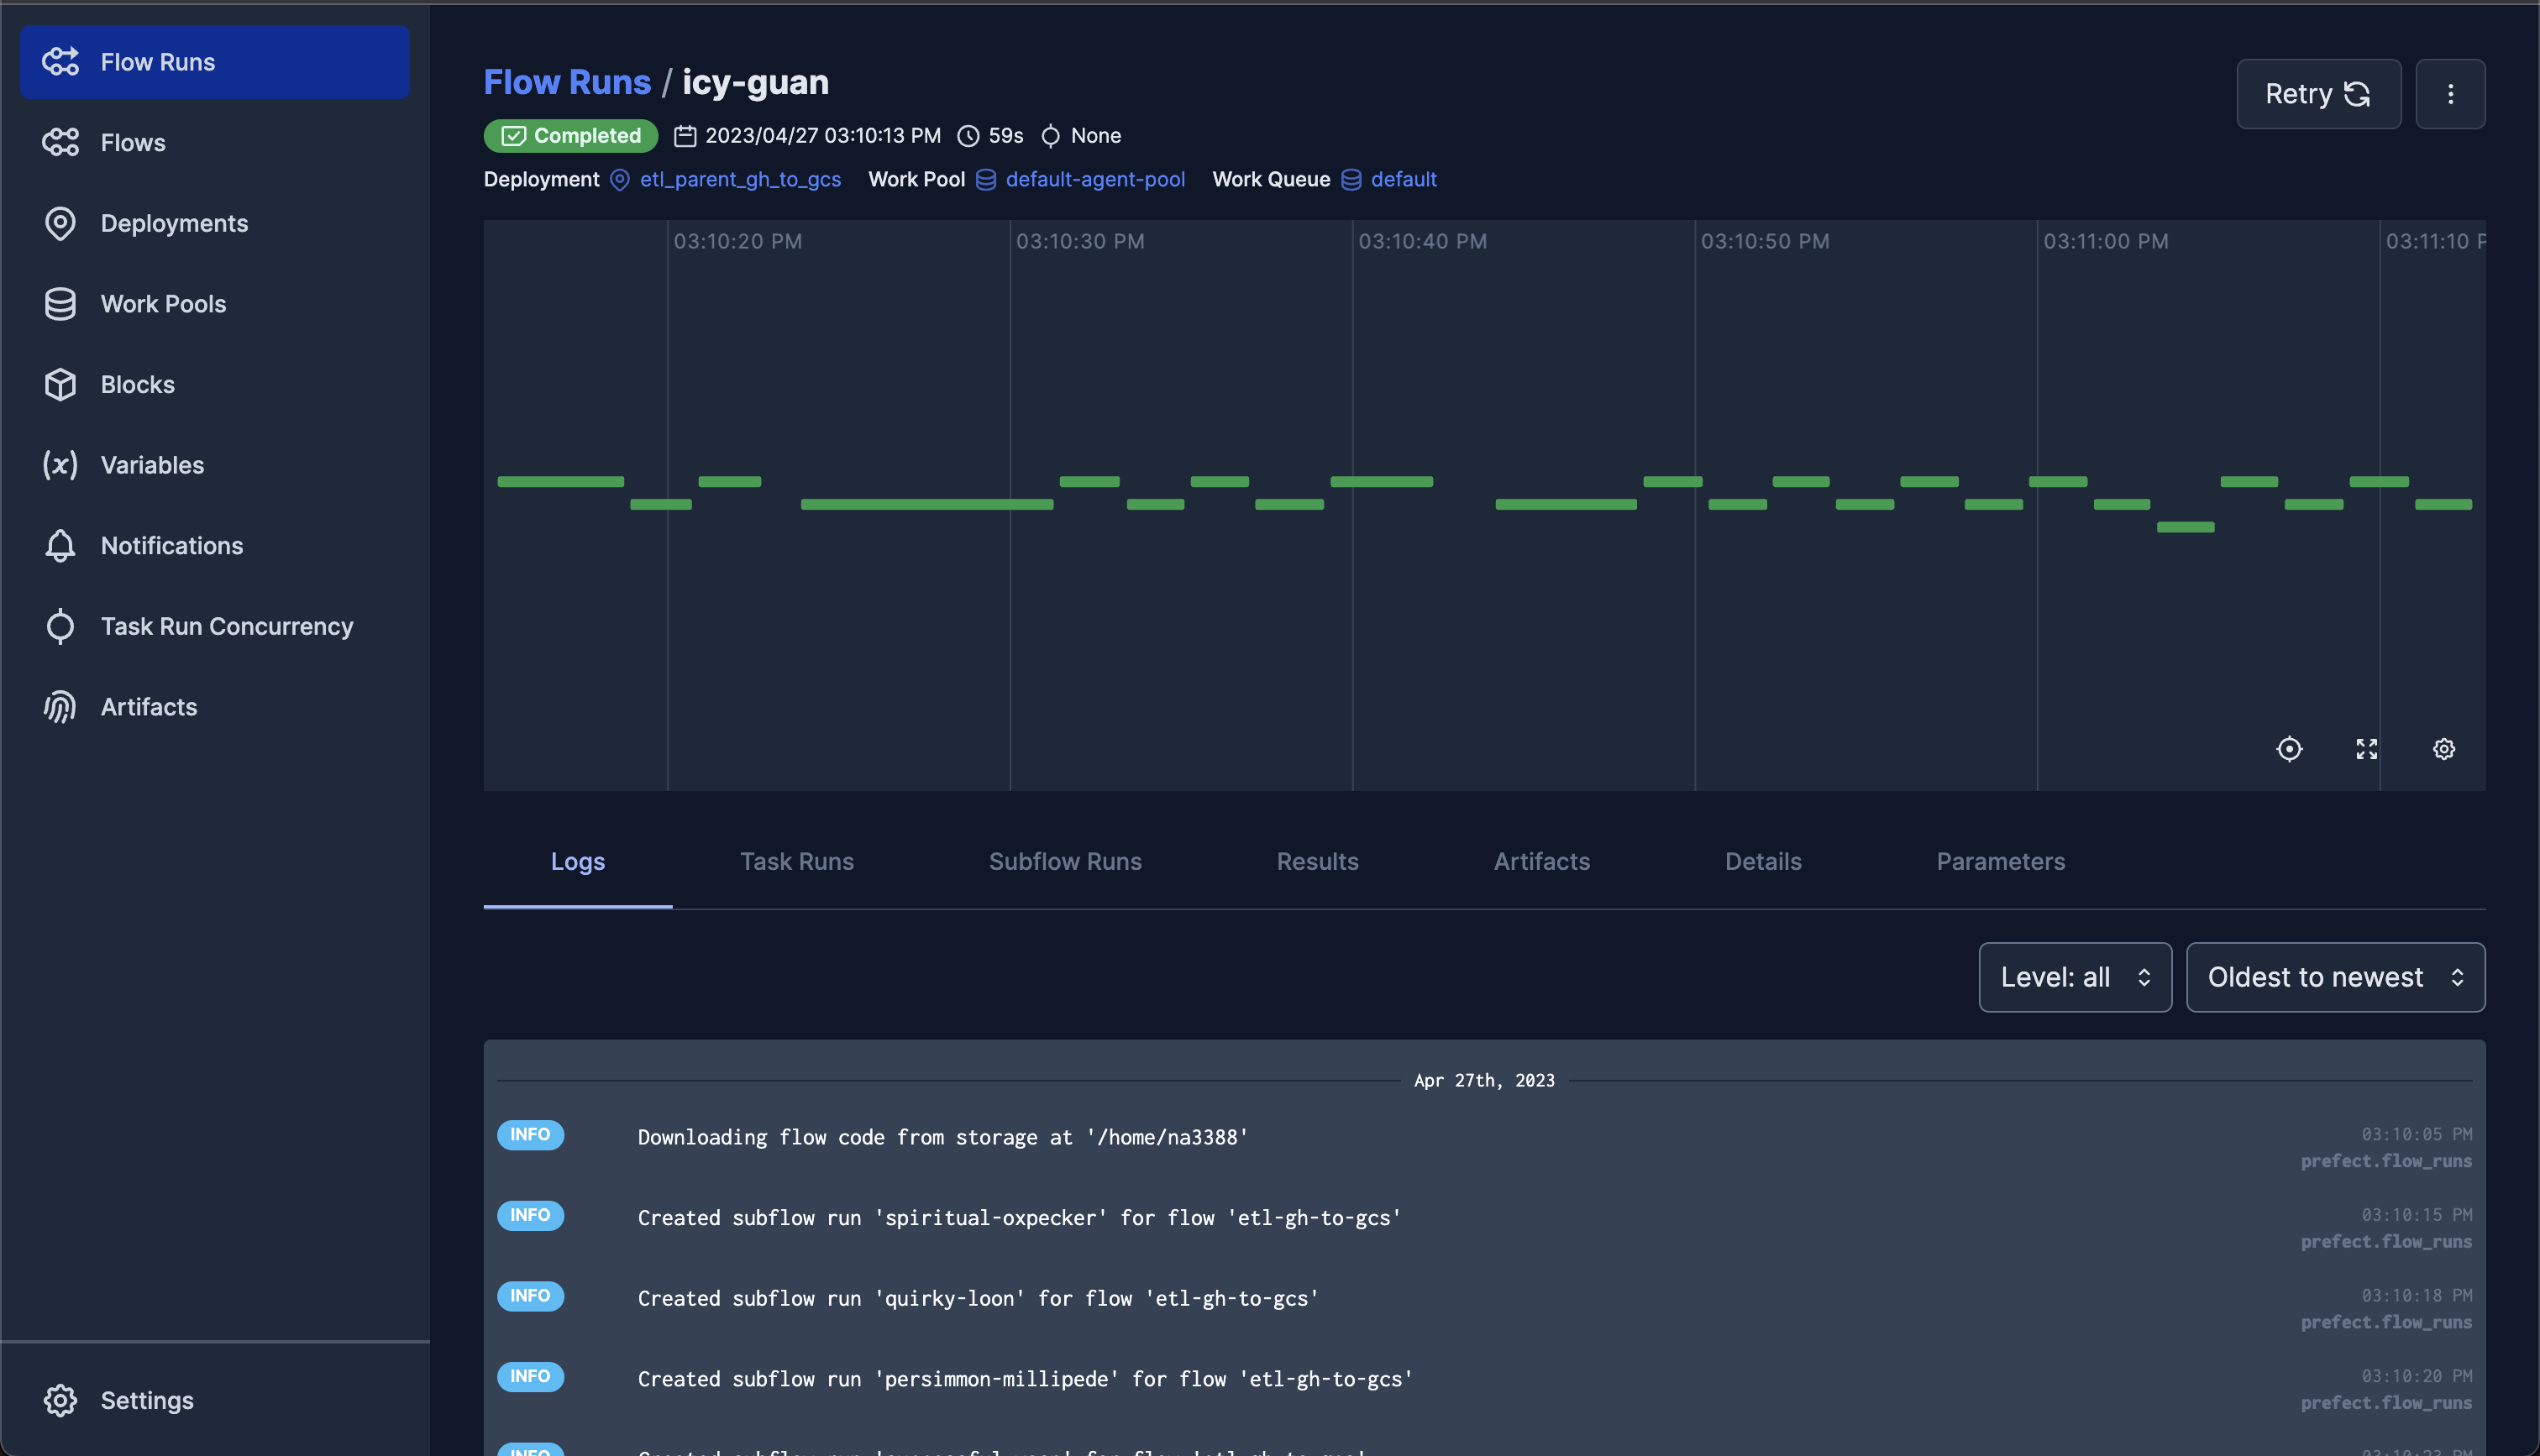Go to Deployments label in sidebar
Image resolution: width=2540 pixels, height=1456 pixels.
174,223
